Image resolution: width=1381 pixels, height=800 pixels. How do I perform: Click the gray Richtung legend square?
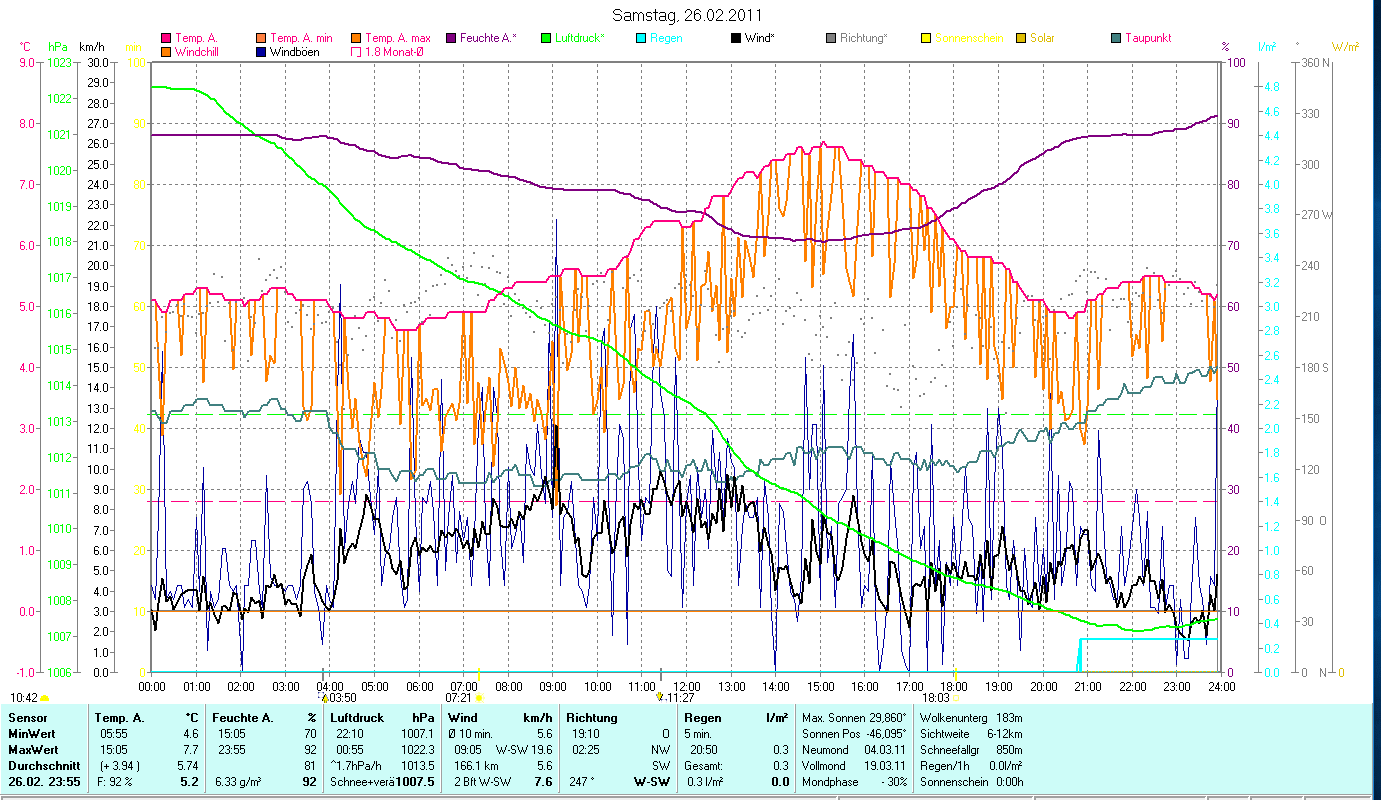click(x=831, y=38)
